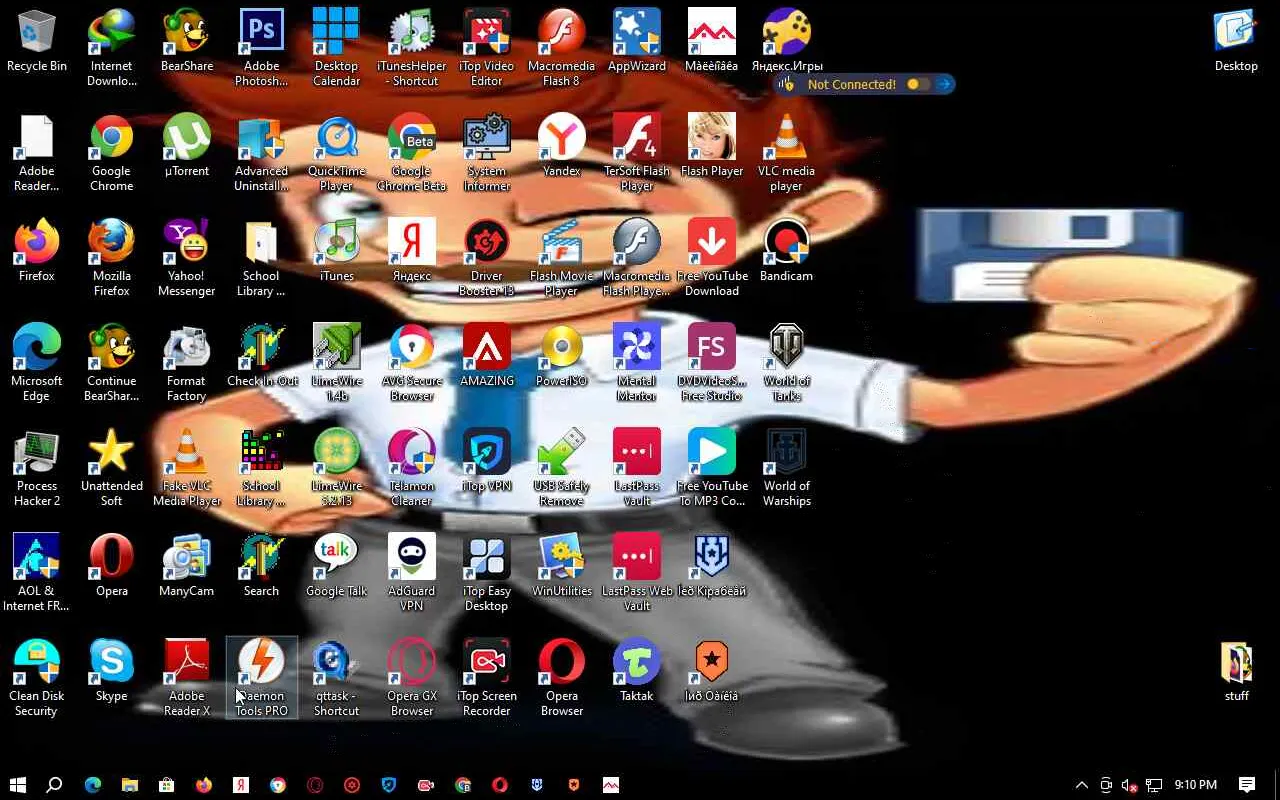The image size is (1280, 800).
Task: Select the Microsoft Edge desktop icon
Action: pyautogui.click(x=37, y=363)
